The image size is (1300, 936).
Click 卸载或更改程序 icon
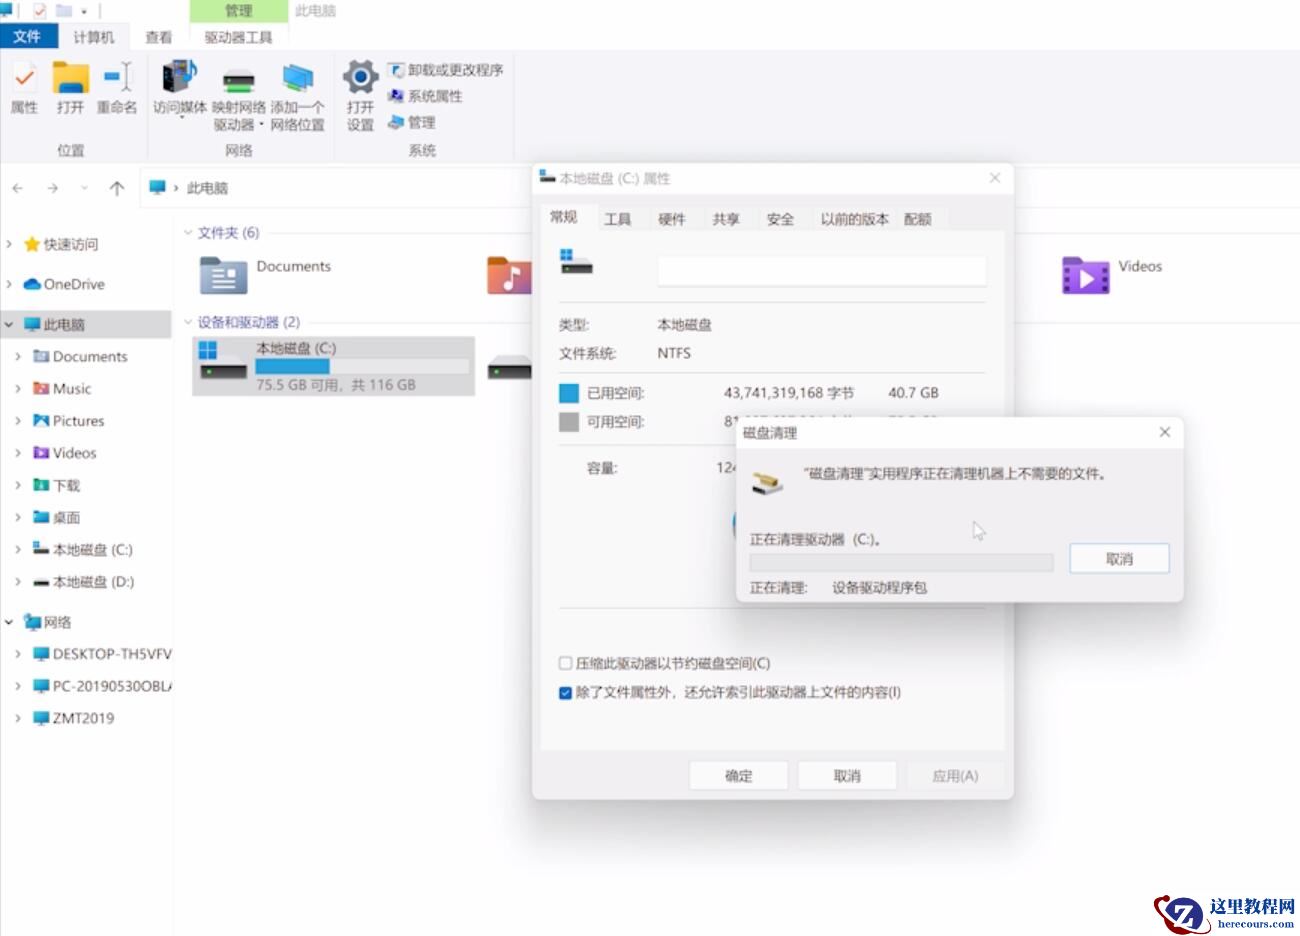point(447,71)
